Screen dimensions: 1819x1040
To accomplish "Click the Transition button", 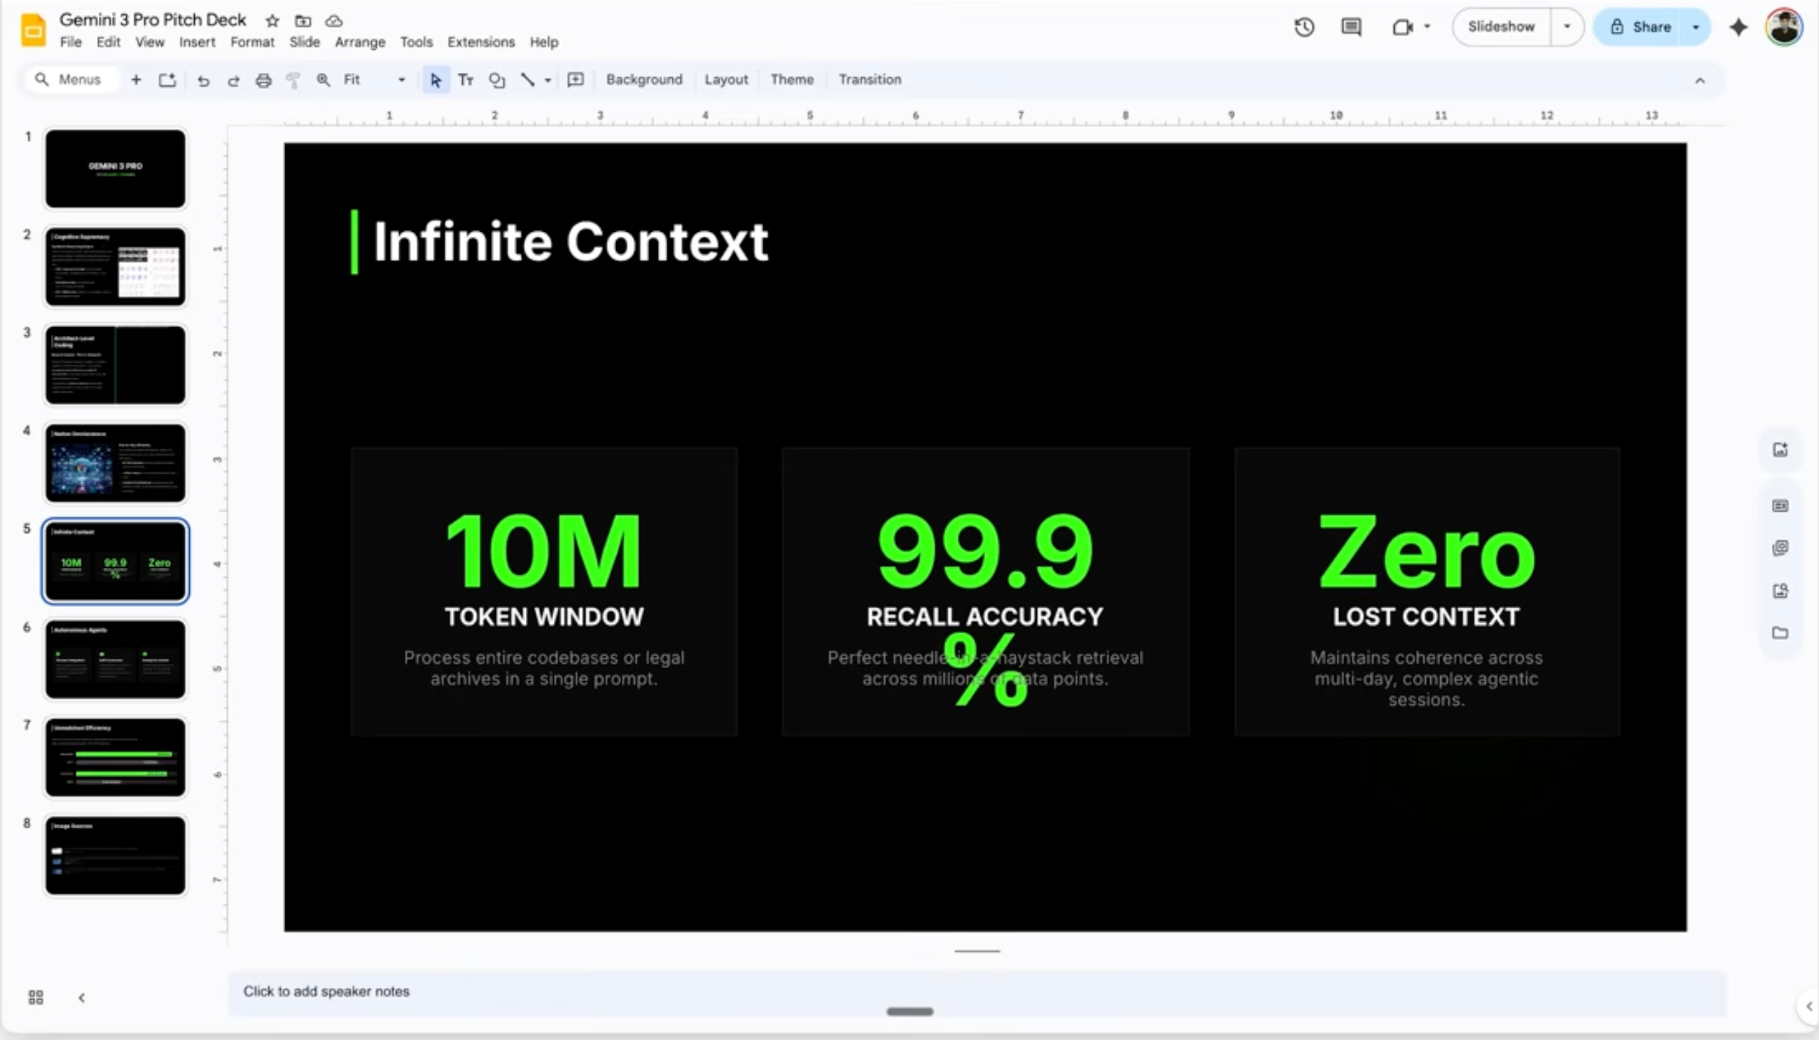I will click(869, 80).
